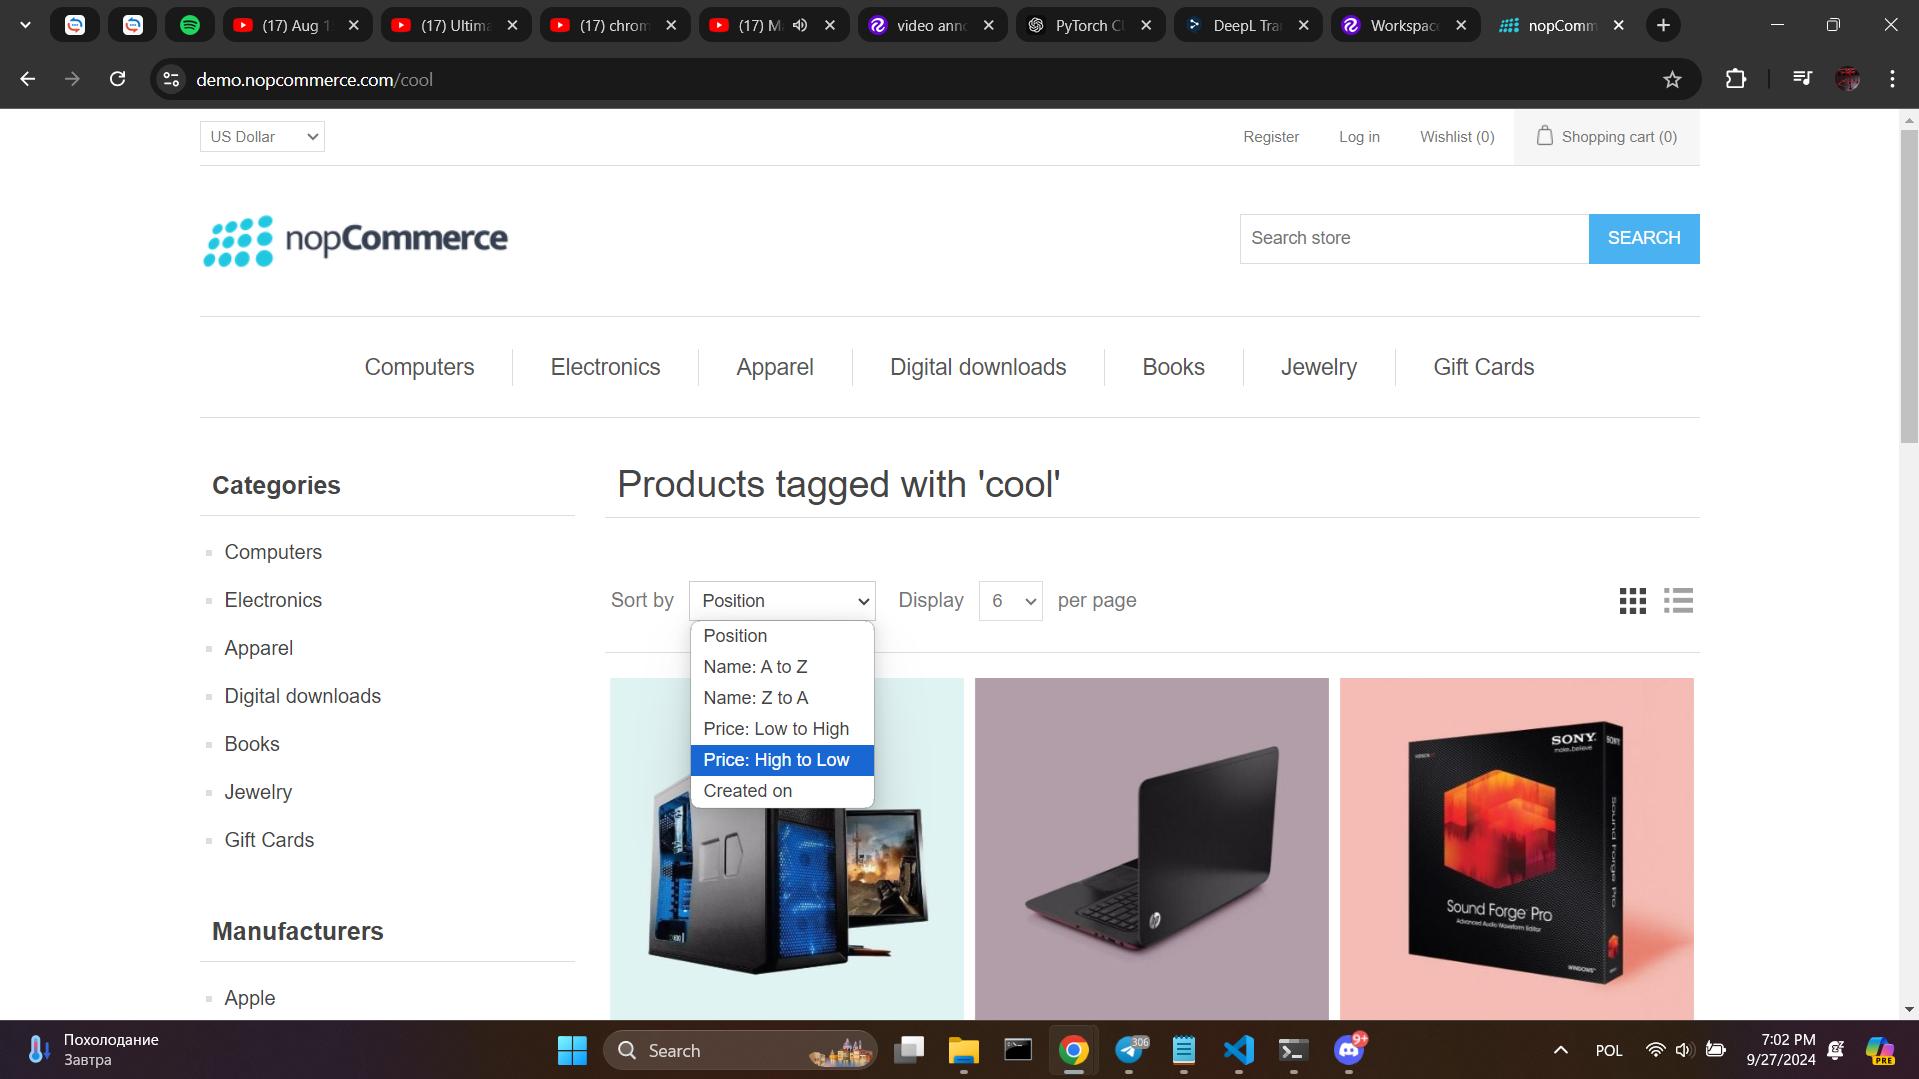Open the media control icon in toolbar
This screenshot has width=1919, height=1079.
tap(1802, 79)
